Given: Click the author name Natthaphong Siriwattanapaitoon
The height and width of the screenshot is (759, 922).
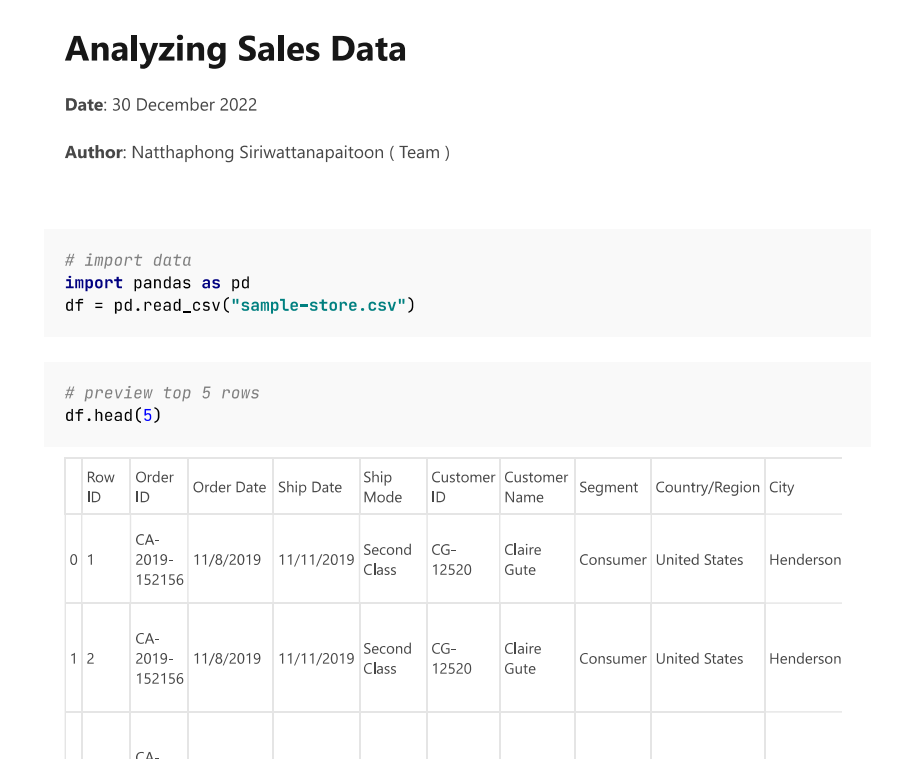Looking at the screenshot, I should [x=258, y=152].
